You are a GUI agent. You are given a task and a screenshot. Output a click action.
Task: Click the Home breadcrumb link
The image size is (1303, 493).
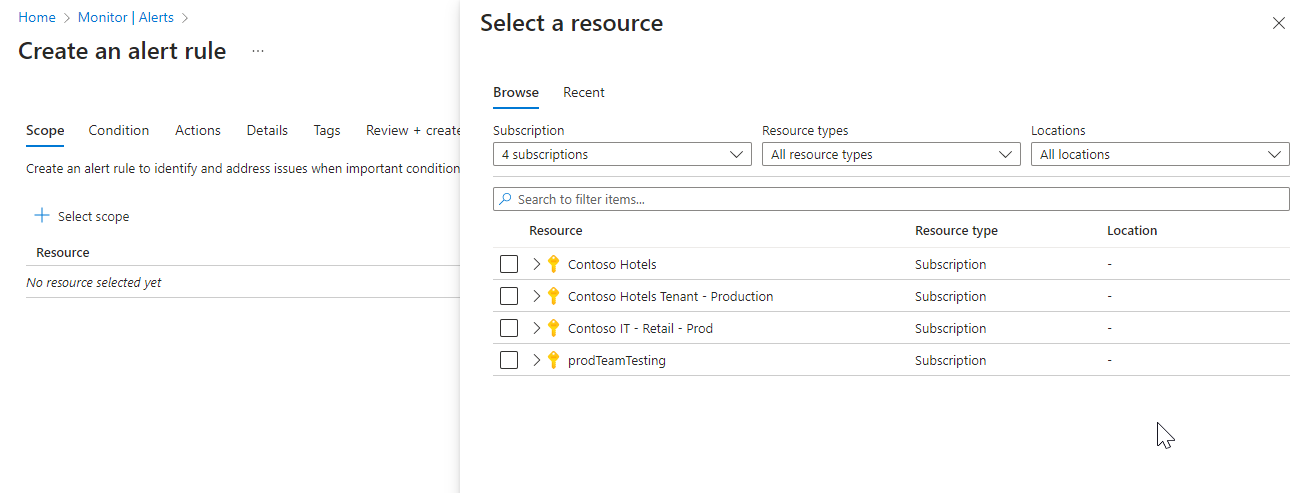pos(37,17)
